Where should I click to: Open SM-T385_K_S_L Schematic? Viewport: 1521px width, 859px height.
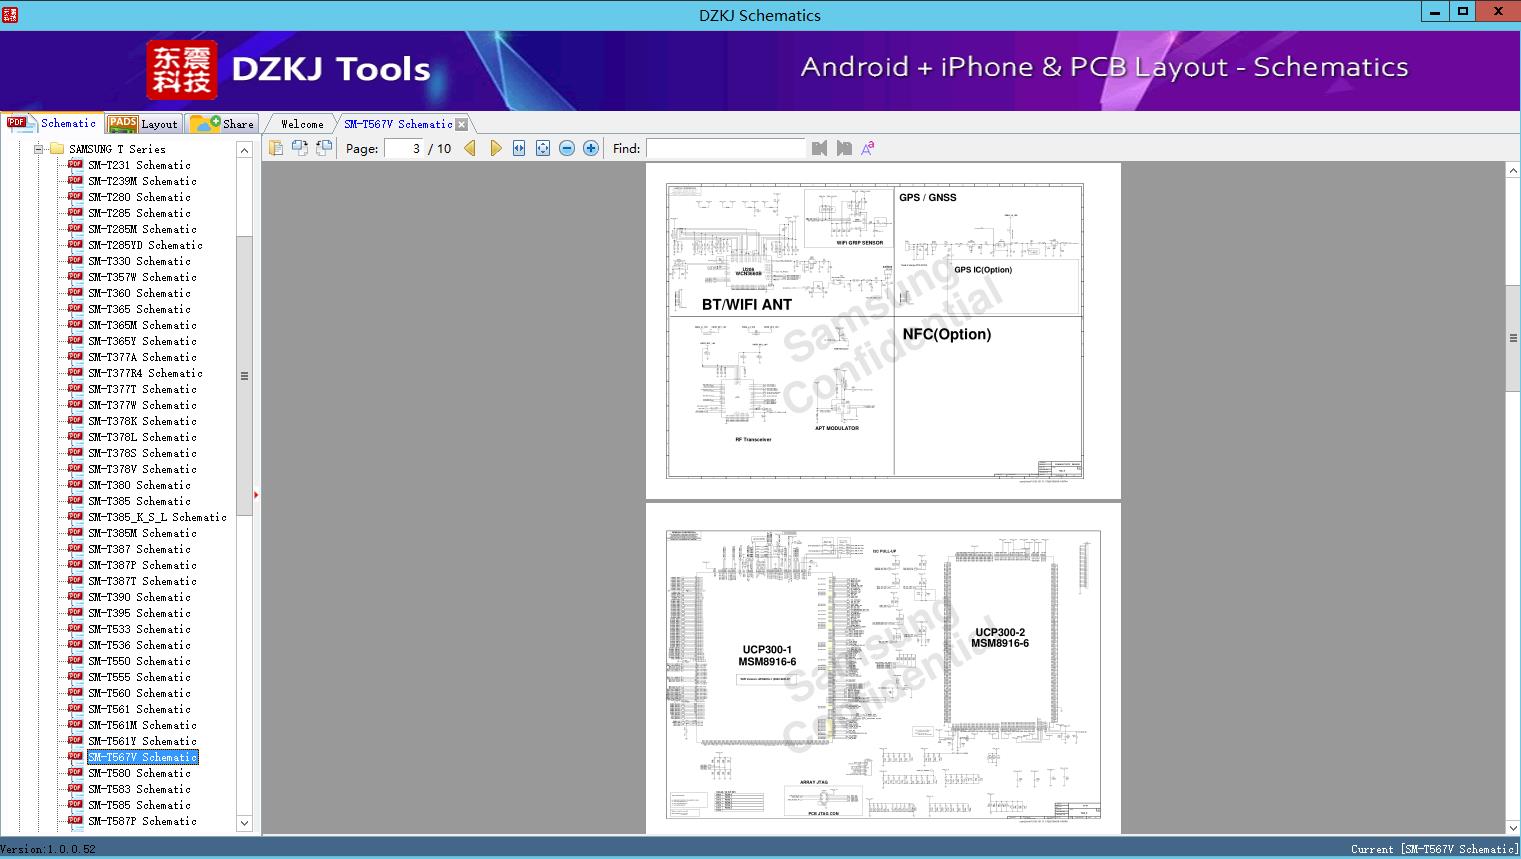click(x=157, y=517)
